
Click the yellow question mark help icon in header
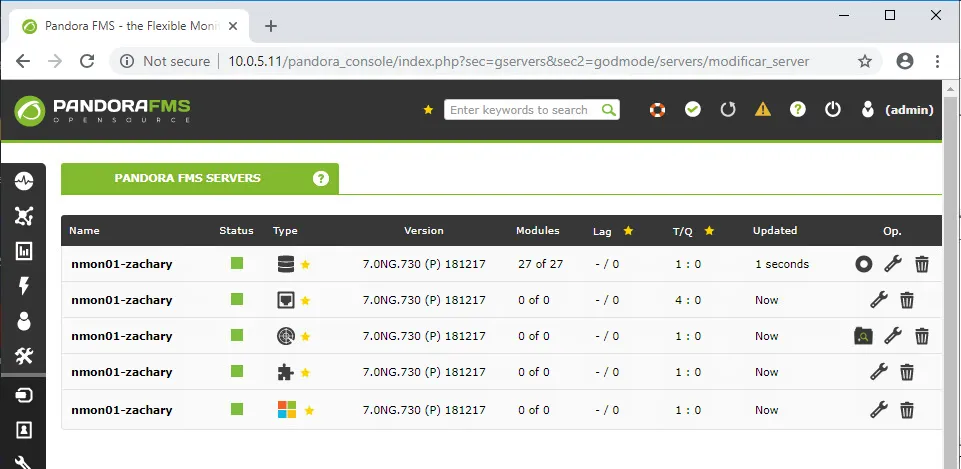point(797,110)
